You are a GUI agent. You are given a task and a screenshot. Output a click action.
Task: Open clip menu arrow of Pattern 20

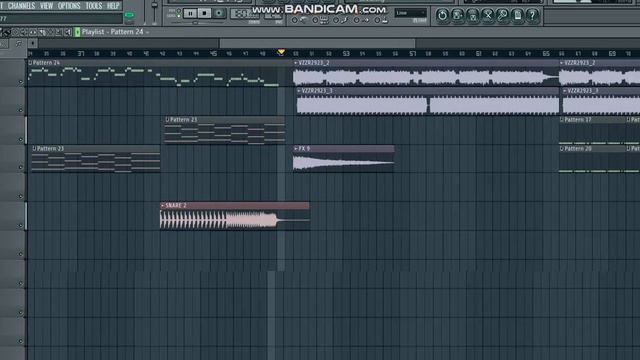[562, 149]
